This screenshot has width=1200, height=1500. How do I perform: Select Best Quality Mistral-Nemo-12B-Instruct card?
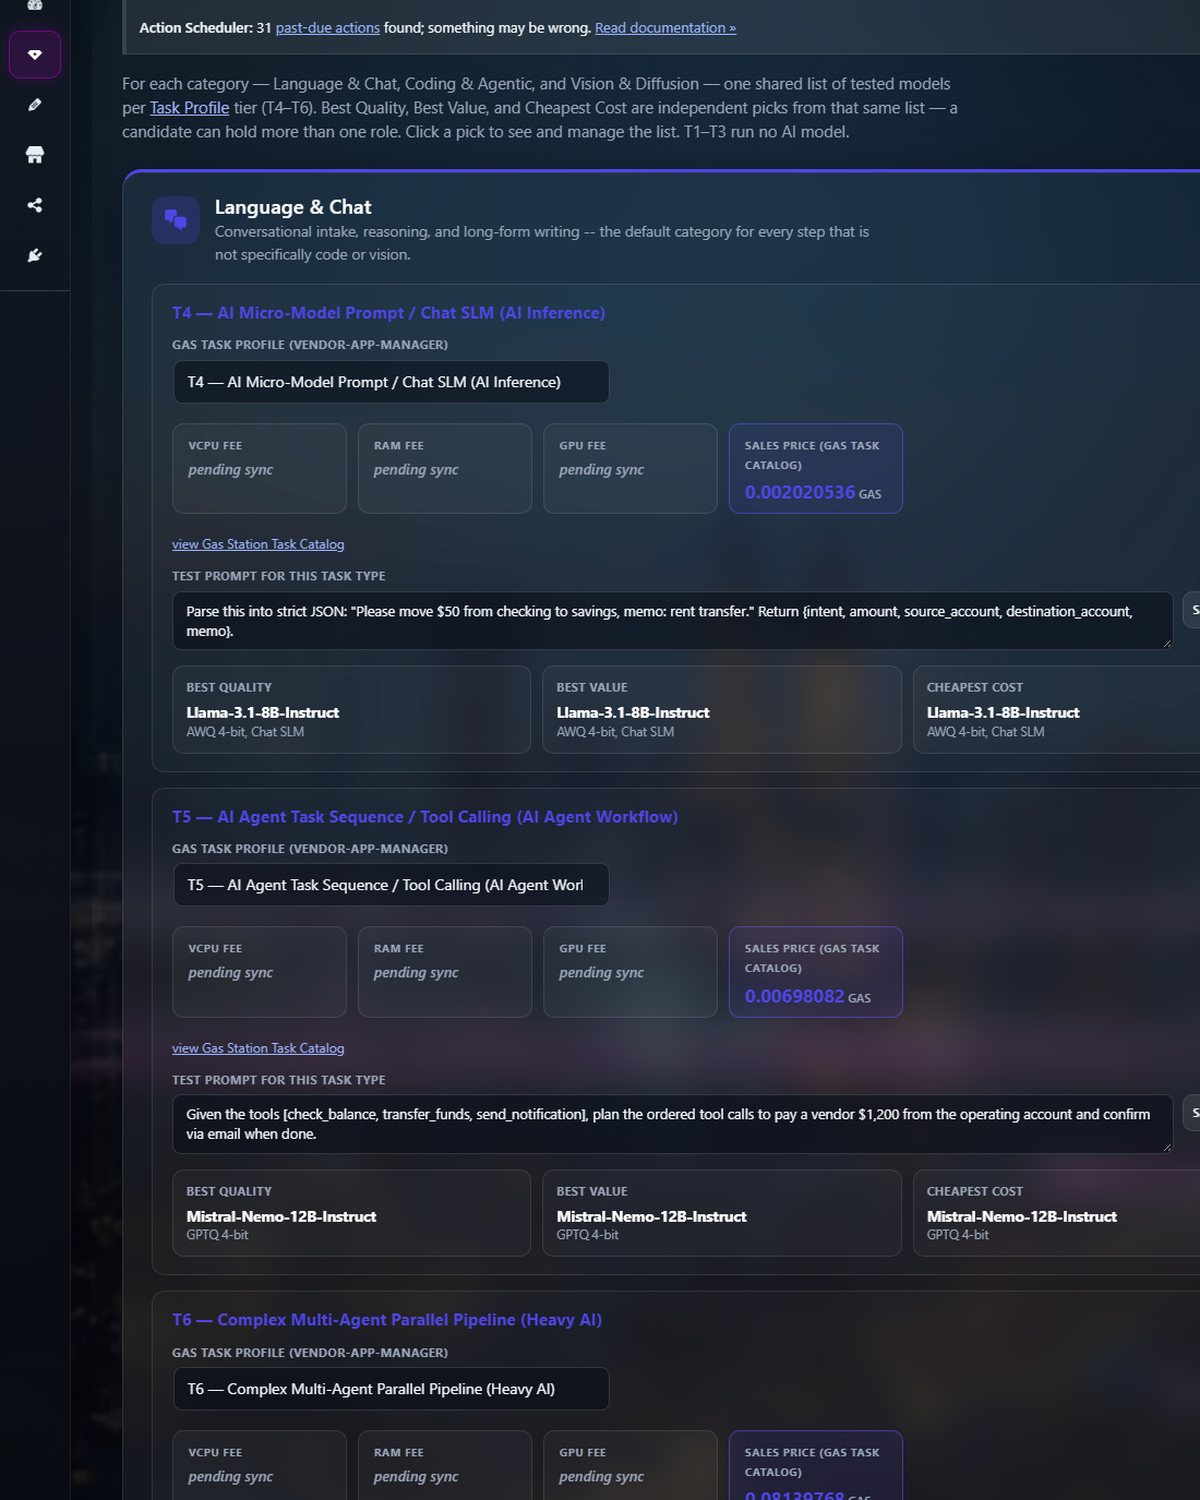pos(351,1213)
